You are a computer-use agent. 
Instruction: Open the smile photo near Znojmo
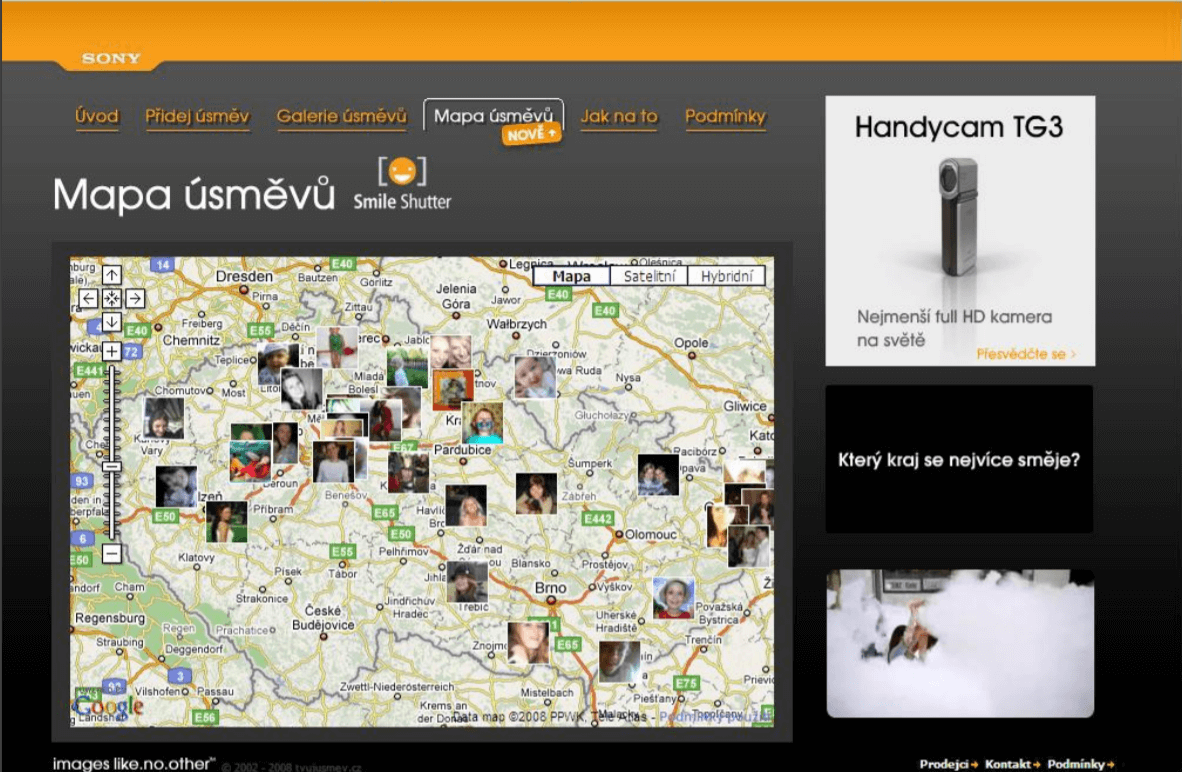pos(528,642)
